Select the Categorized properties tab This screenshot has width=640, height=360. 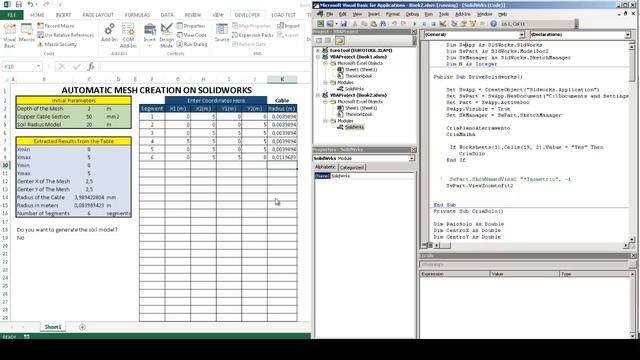[x=351, y=167]
